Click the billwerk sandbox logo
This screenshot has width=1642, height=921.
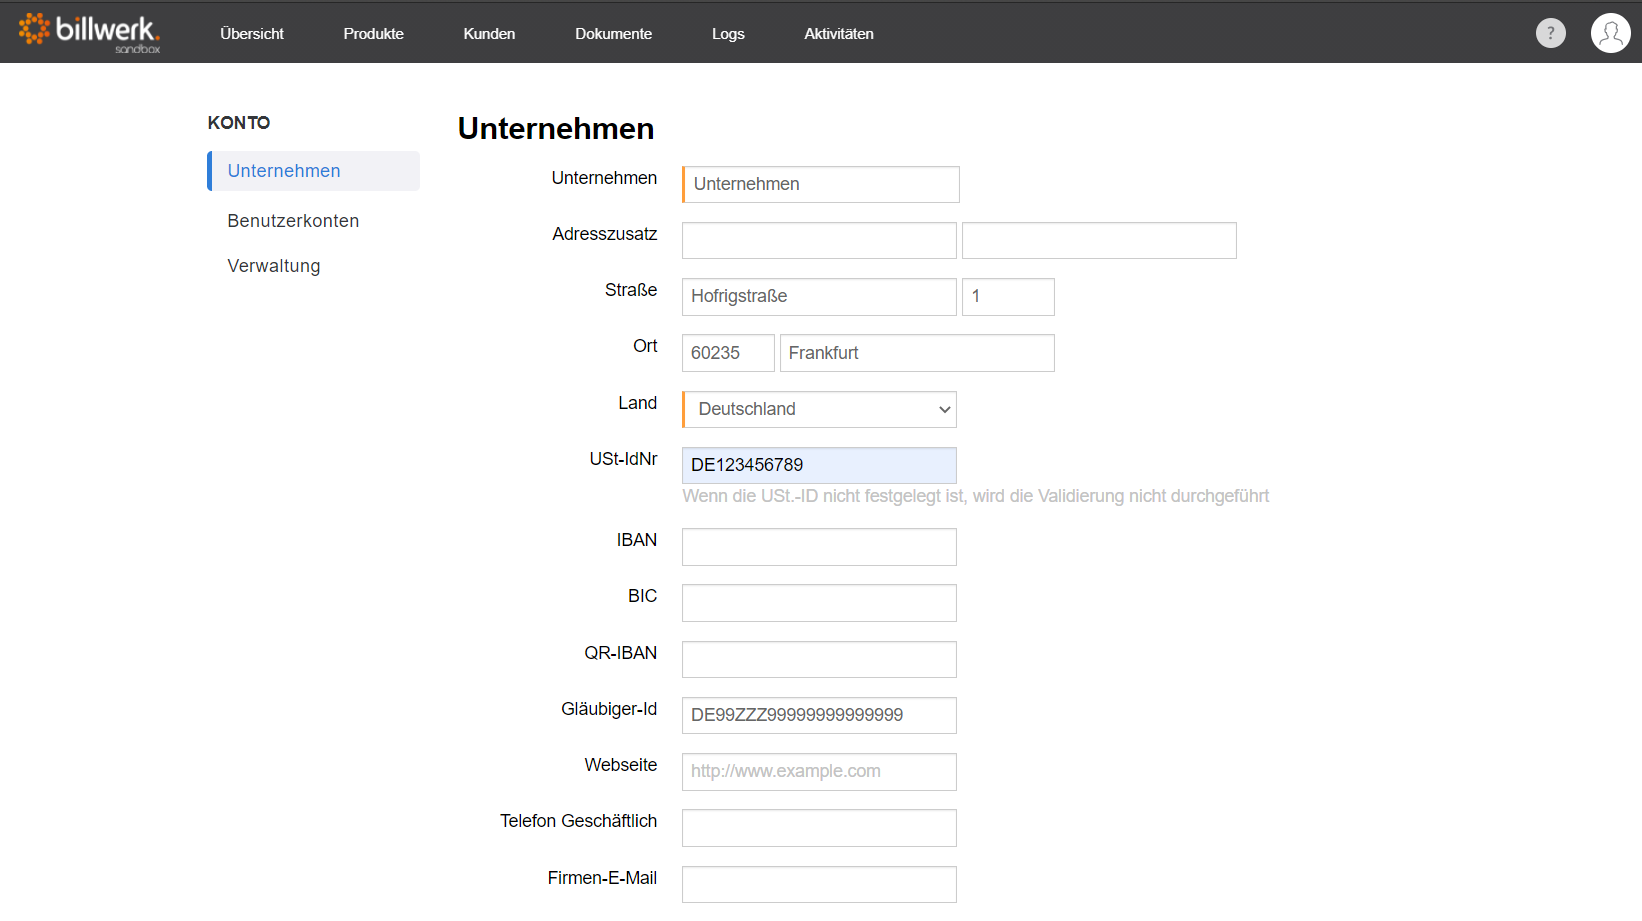(89, 33)
